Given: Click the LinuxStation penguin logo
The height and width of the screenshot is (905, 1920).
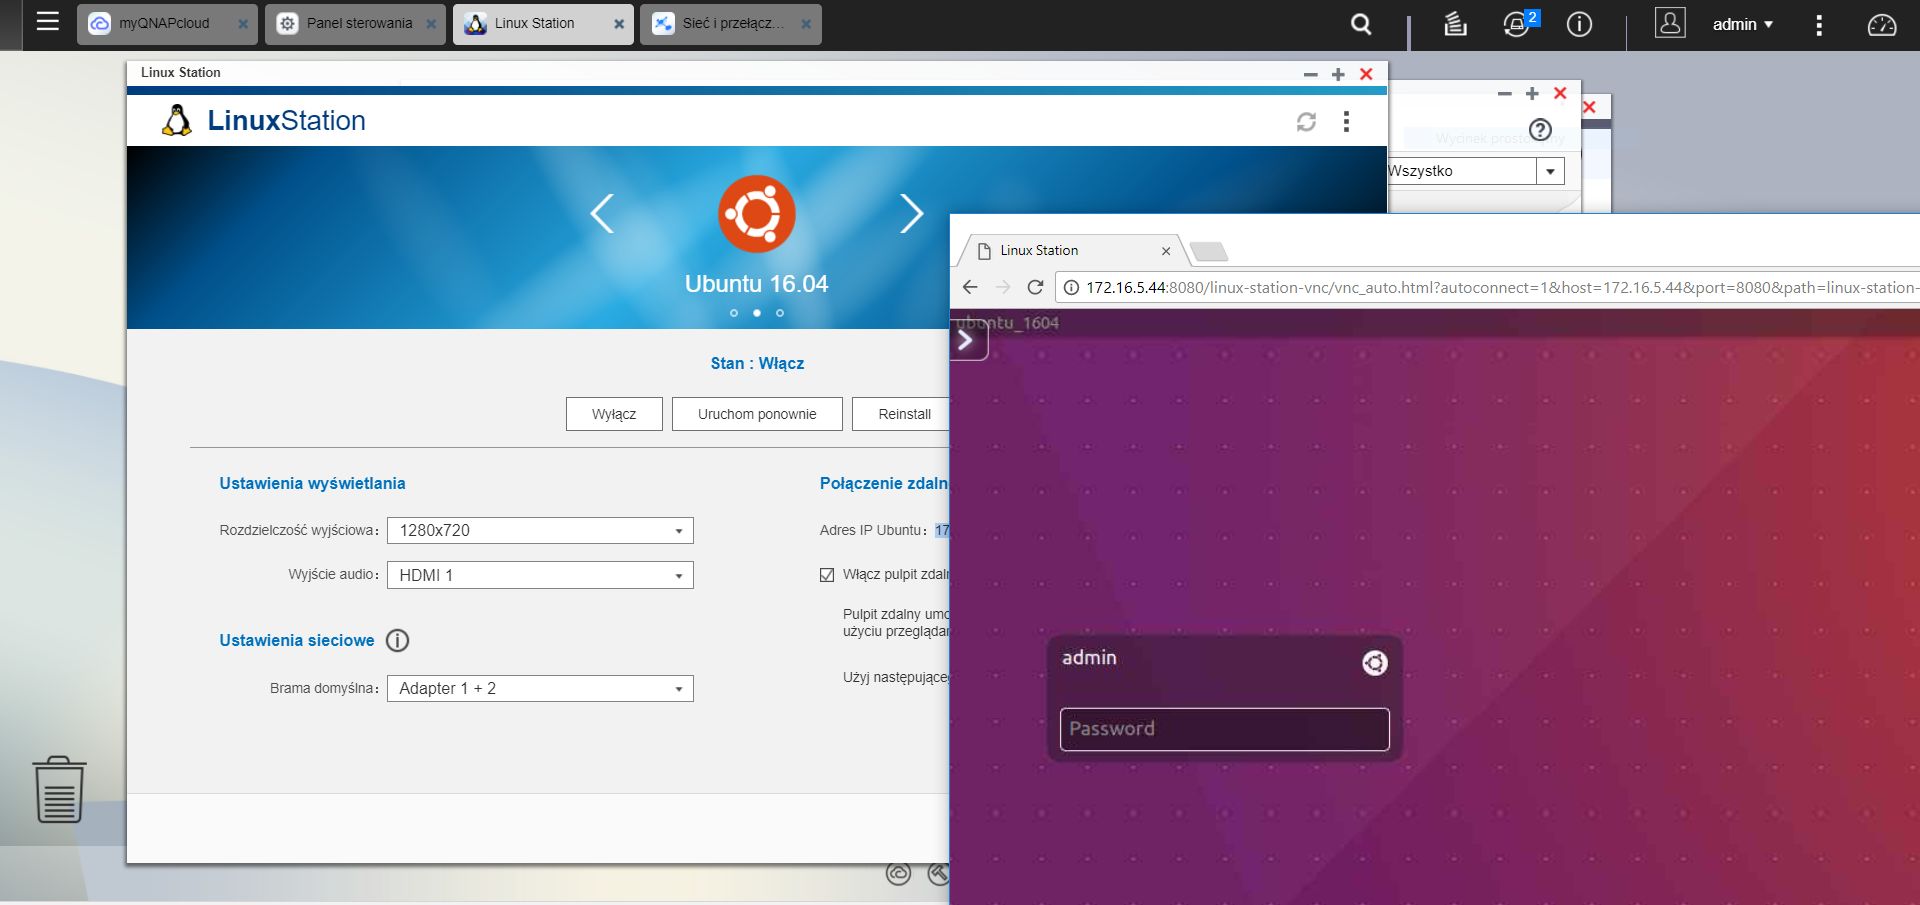Looking at the screenshot, I should tap(177, 120).
